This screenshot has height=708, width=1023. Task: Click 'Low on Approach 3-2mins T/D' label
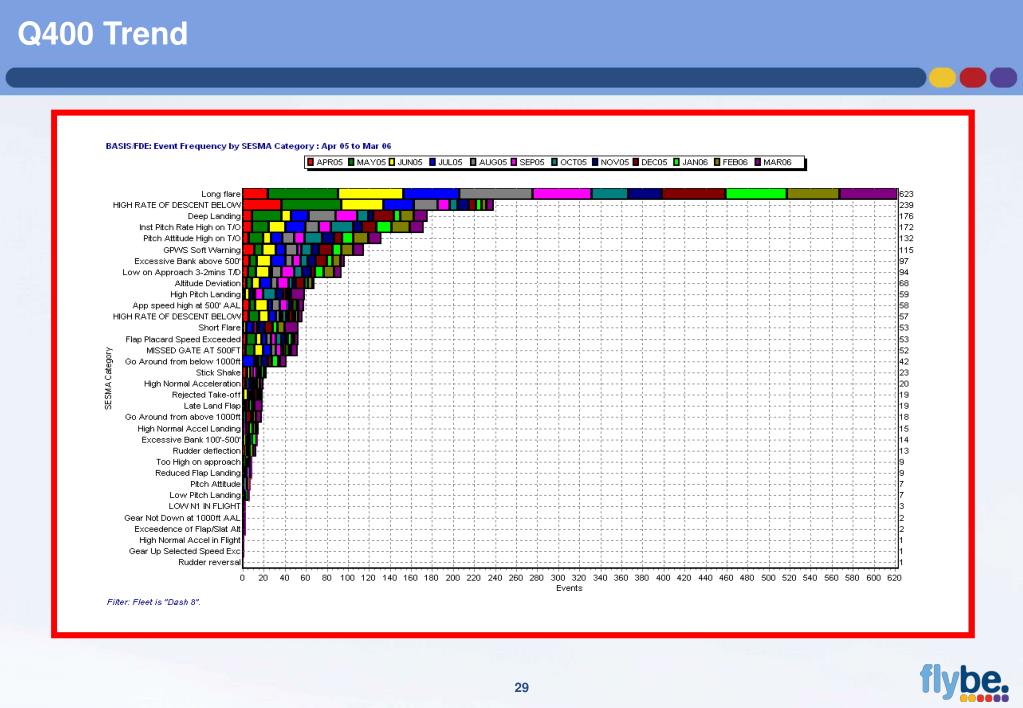pos(181,272)
